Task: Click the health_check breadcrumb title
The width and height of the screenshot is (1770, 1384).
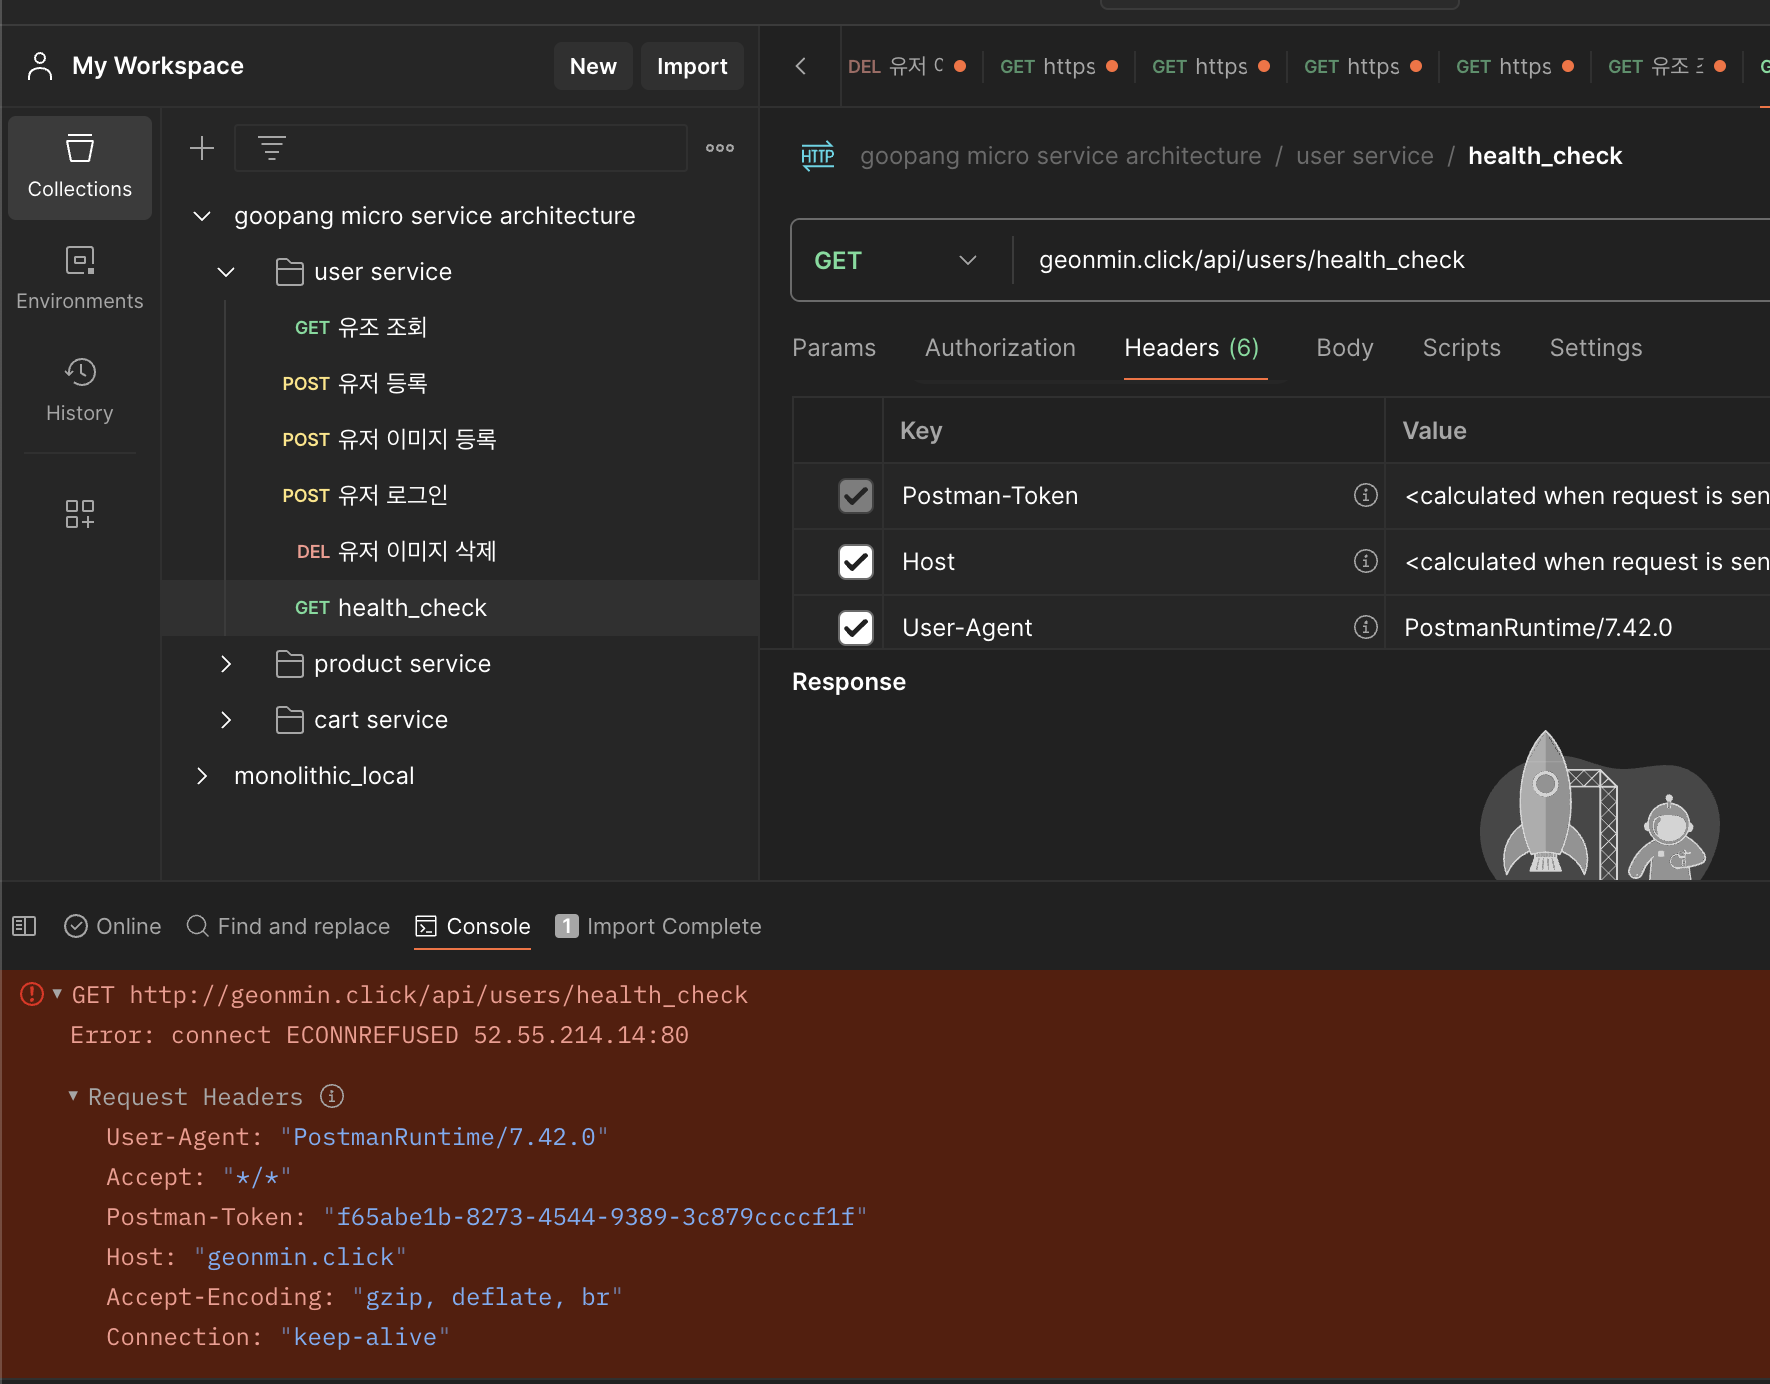Action: pyautogui.click(x=1545, y=156)
